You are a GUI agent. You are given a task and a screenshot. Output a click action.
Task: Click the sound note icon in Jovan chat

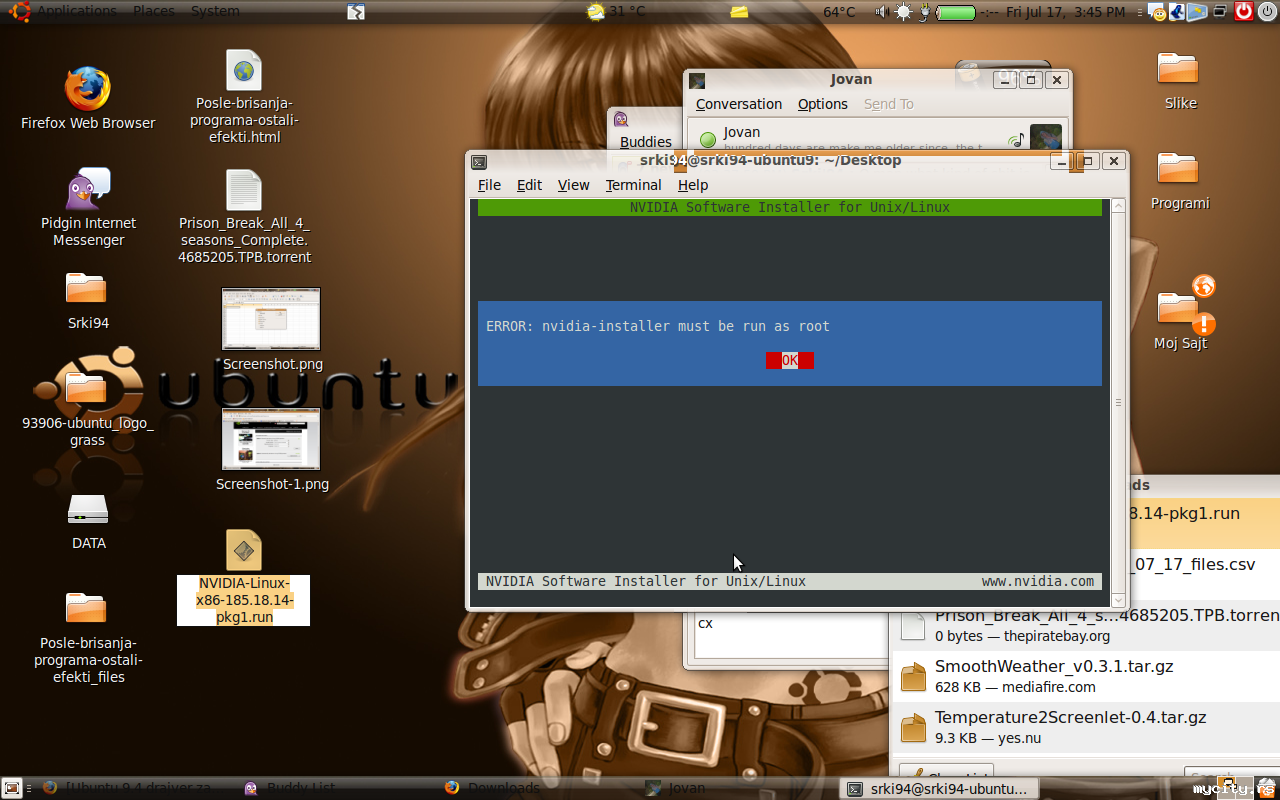click(x=1017, y=140)
